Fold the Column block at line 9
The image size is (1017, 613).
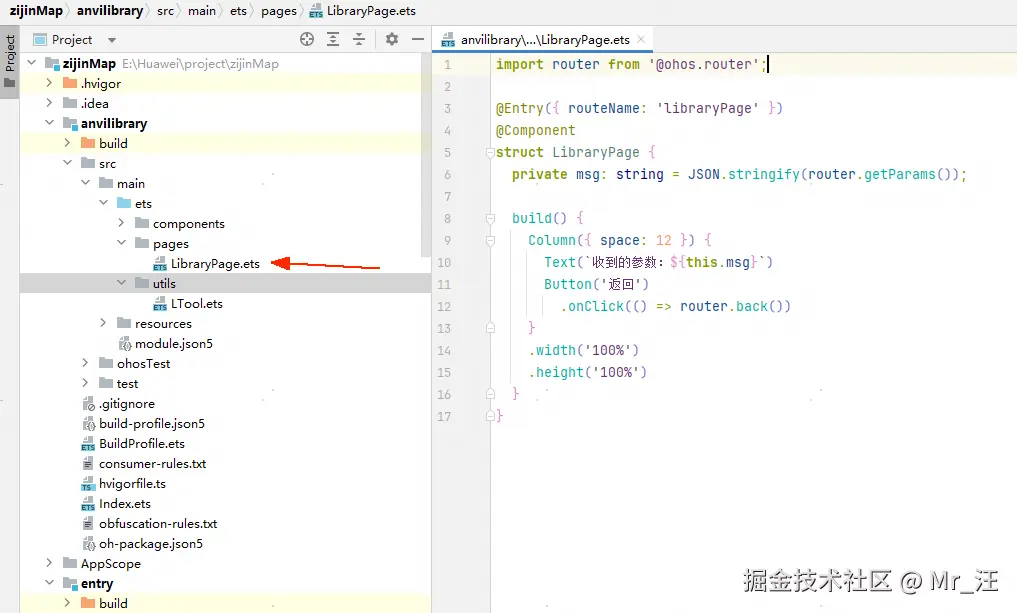point(490,241)
